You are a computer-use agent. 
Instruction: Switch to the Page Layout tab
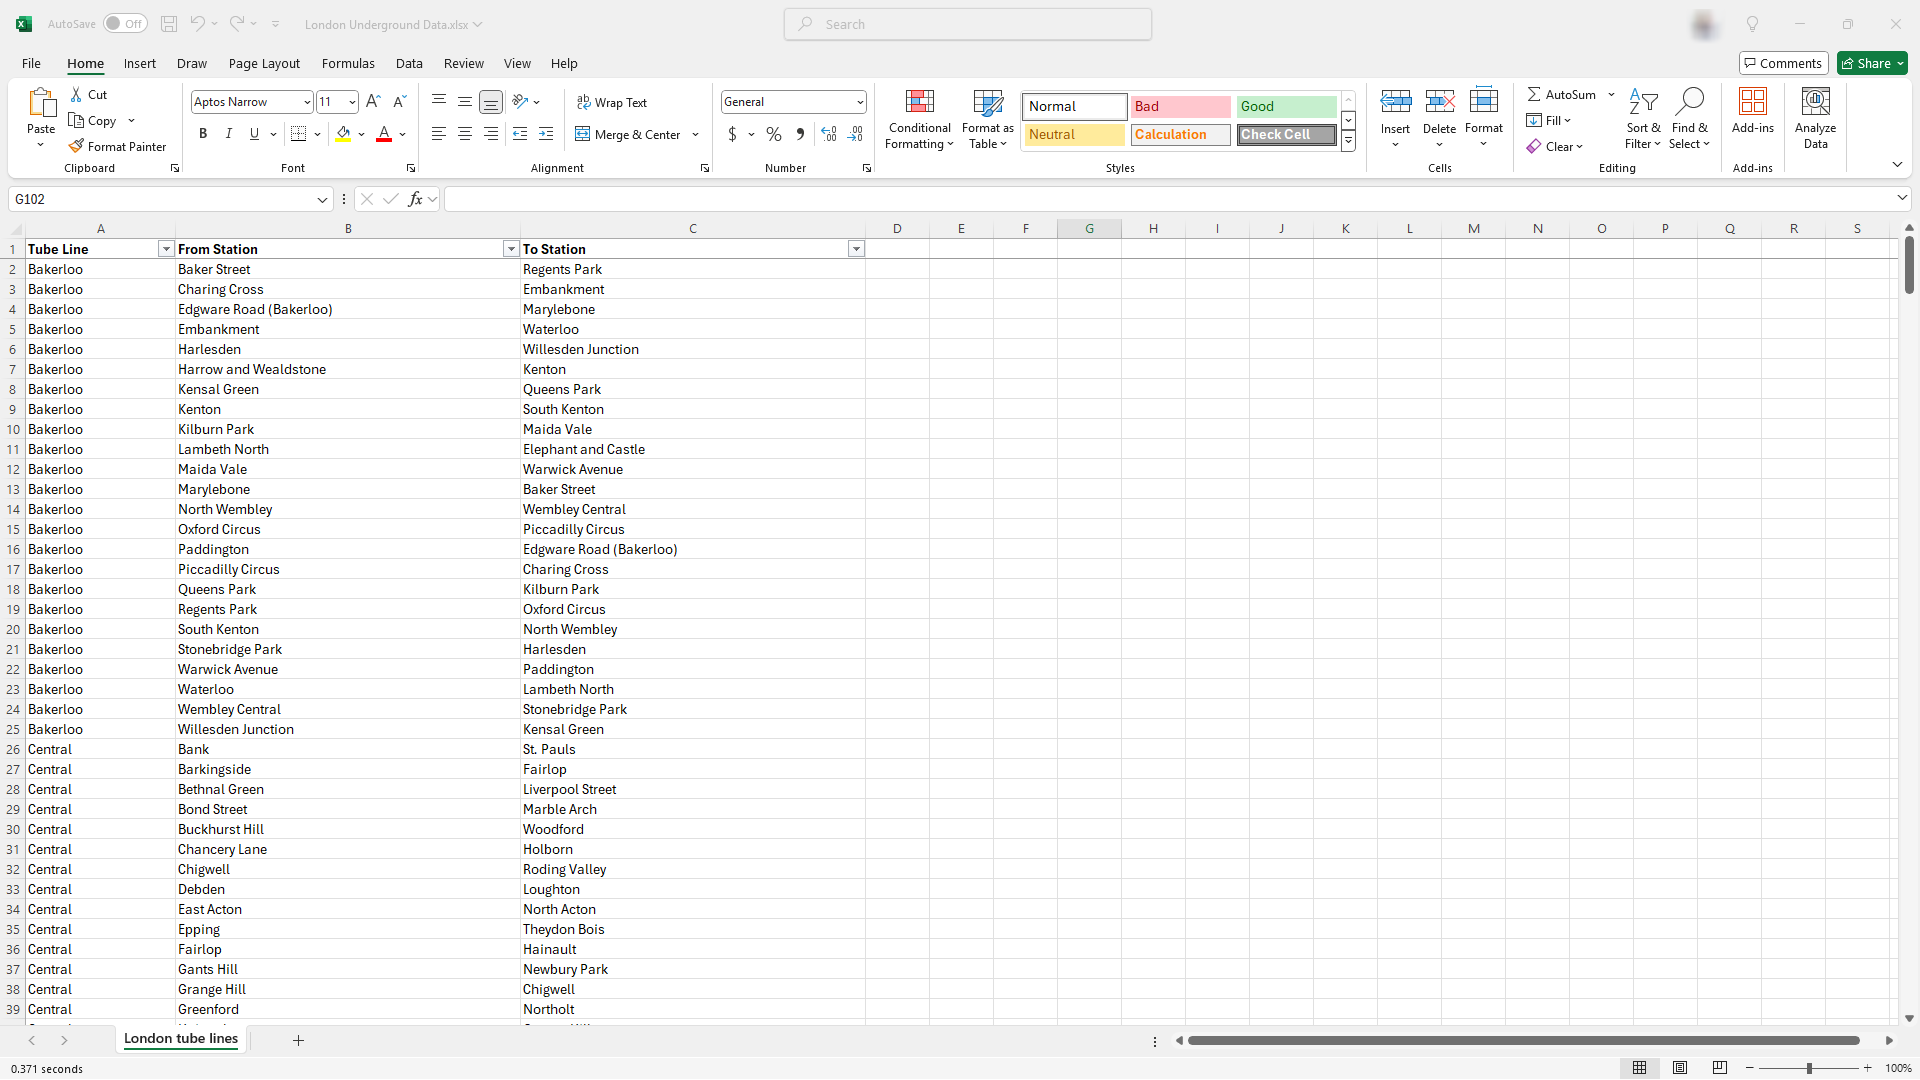pyautogui.click(x=264, y=63)
